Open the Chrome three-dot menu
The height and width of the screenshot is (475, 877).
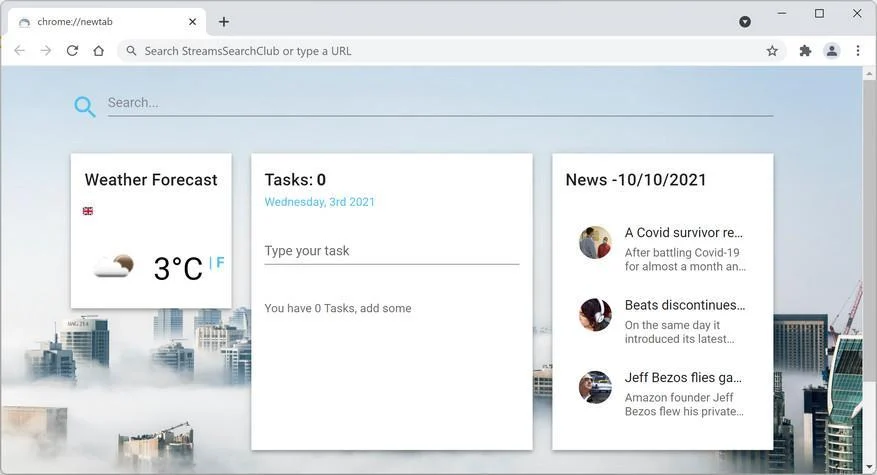click(x=858, y=51)
